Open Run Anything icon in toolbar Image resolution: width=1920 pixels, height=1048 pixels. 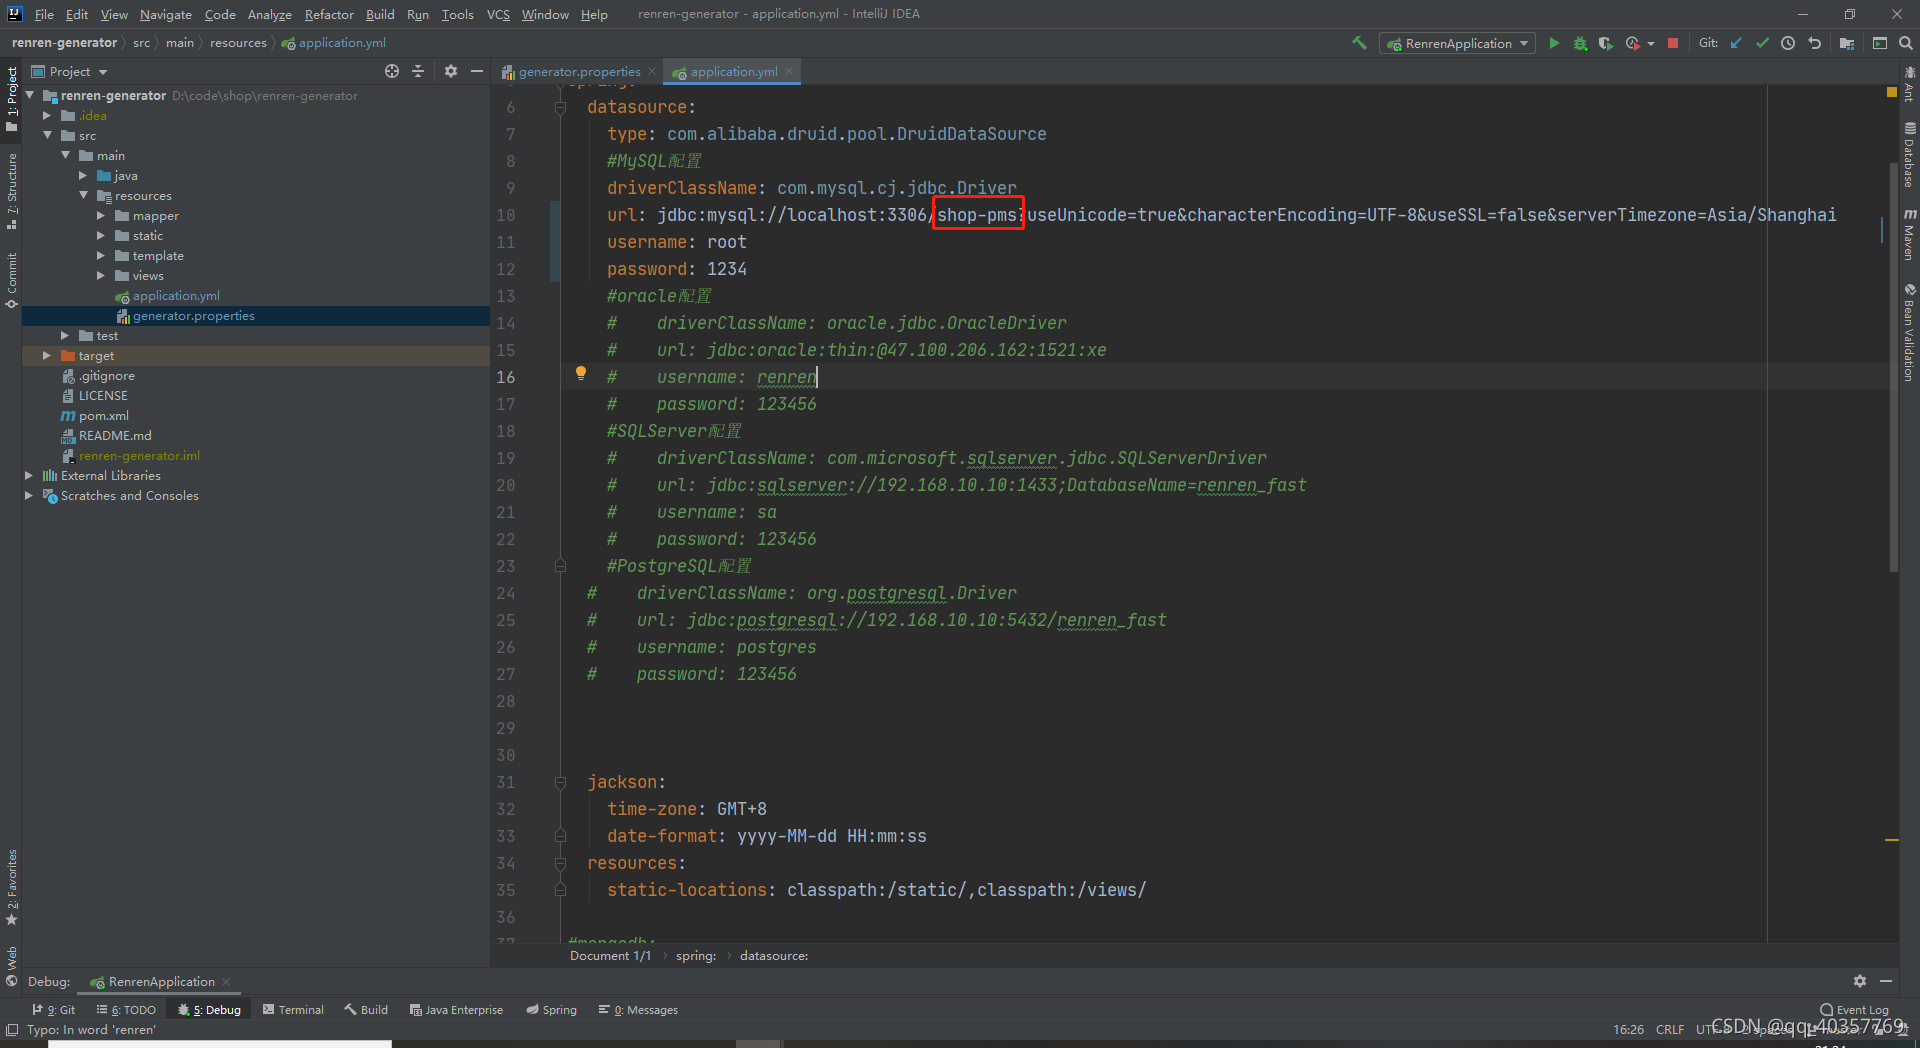1880,43
